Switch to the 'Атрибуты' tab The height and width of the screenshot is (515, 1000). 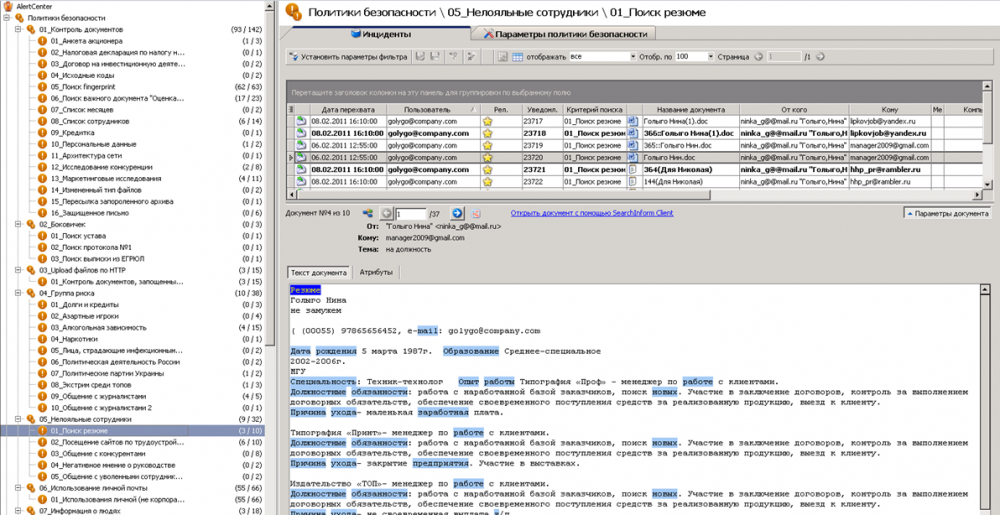point(375,272)
